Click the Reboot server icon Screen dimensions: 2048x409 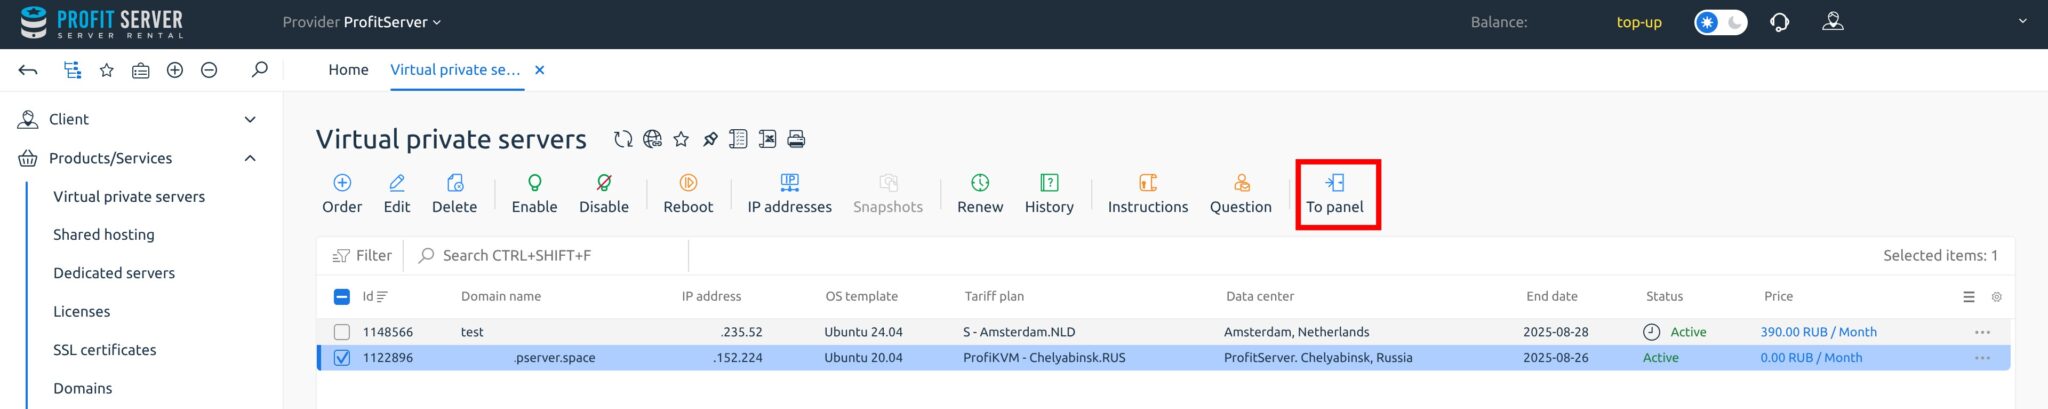(x=688, y=183)
